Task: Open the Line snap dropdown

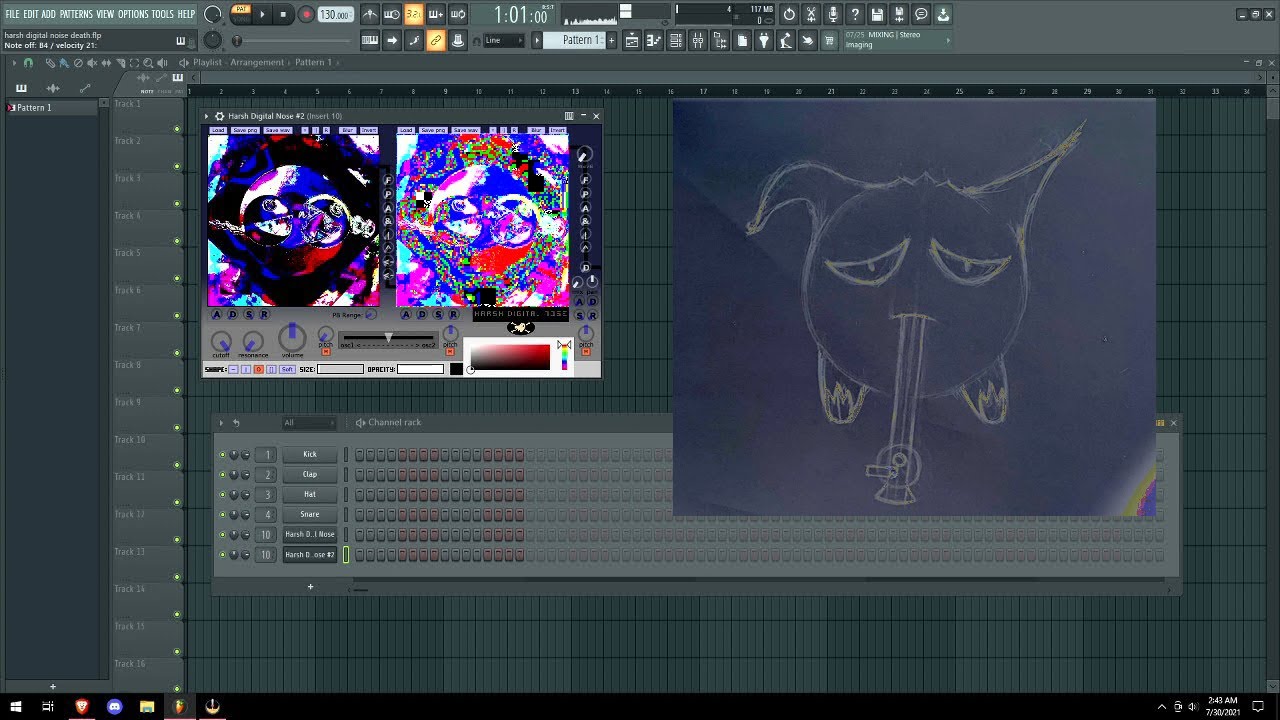Action: [504, 40]
